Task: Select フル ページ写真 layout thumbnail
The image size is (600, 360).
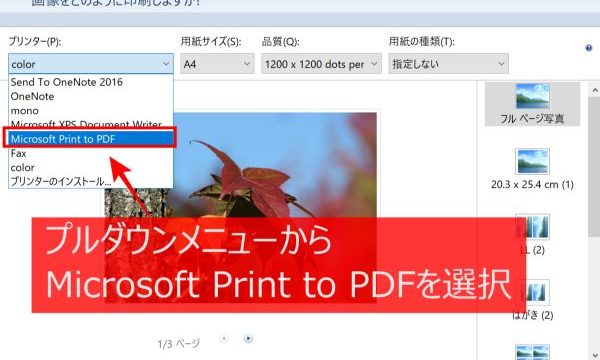Action: 532,104
